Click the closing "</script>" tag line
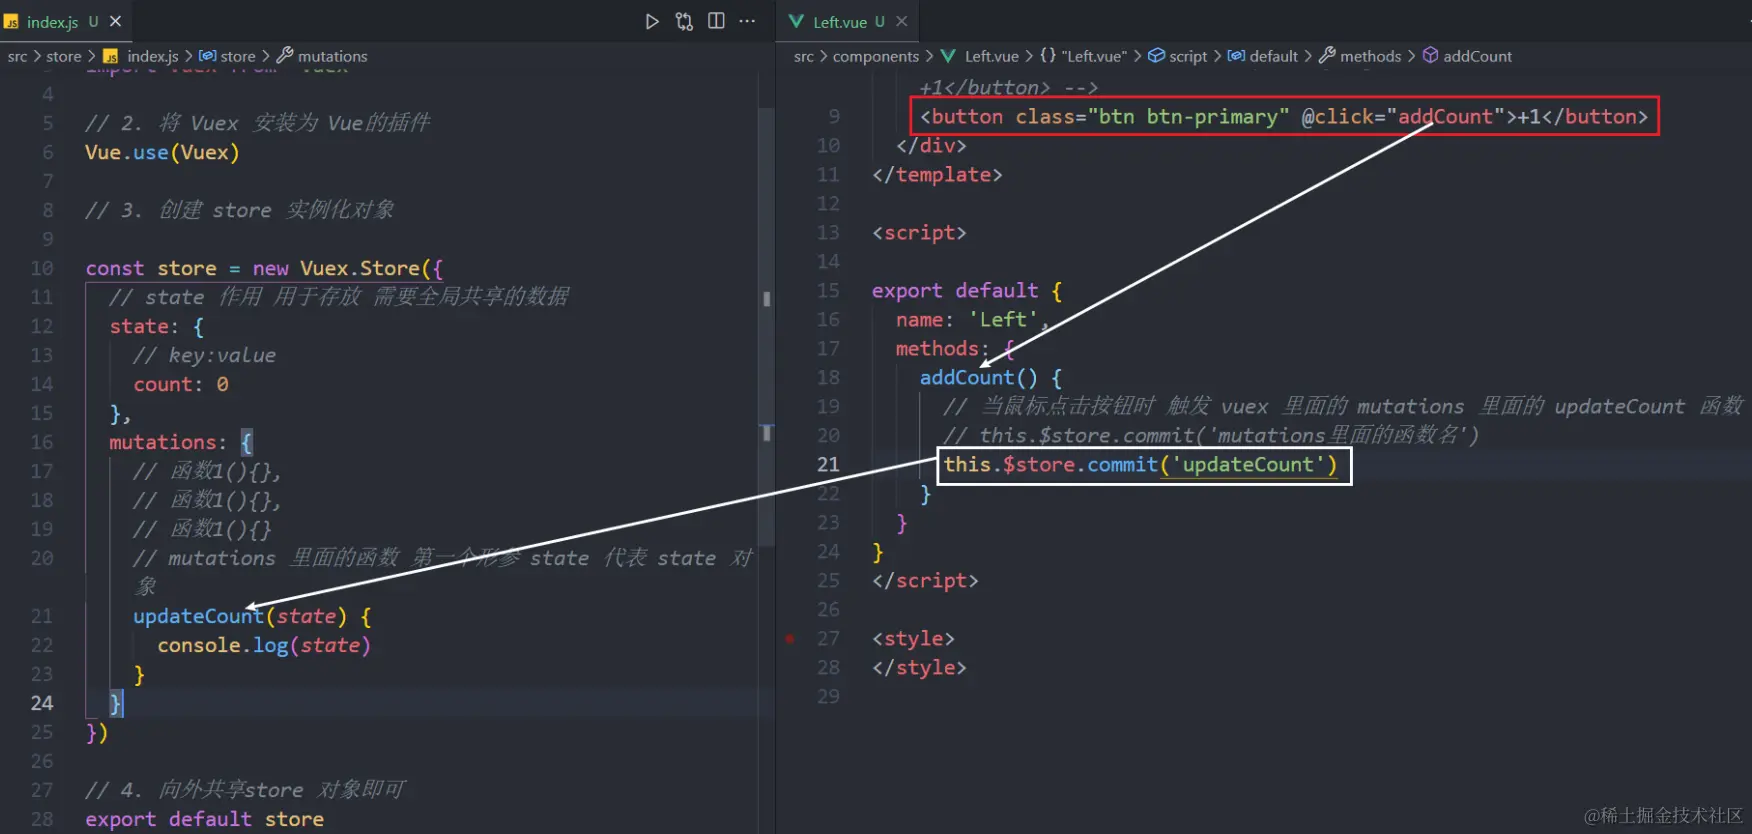The image size is (1752, 834). [x=925, y=580]
